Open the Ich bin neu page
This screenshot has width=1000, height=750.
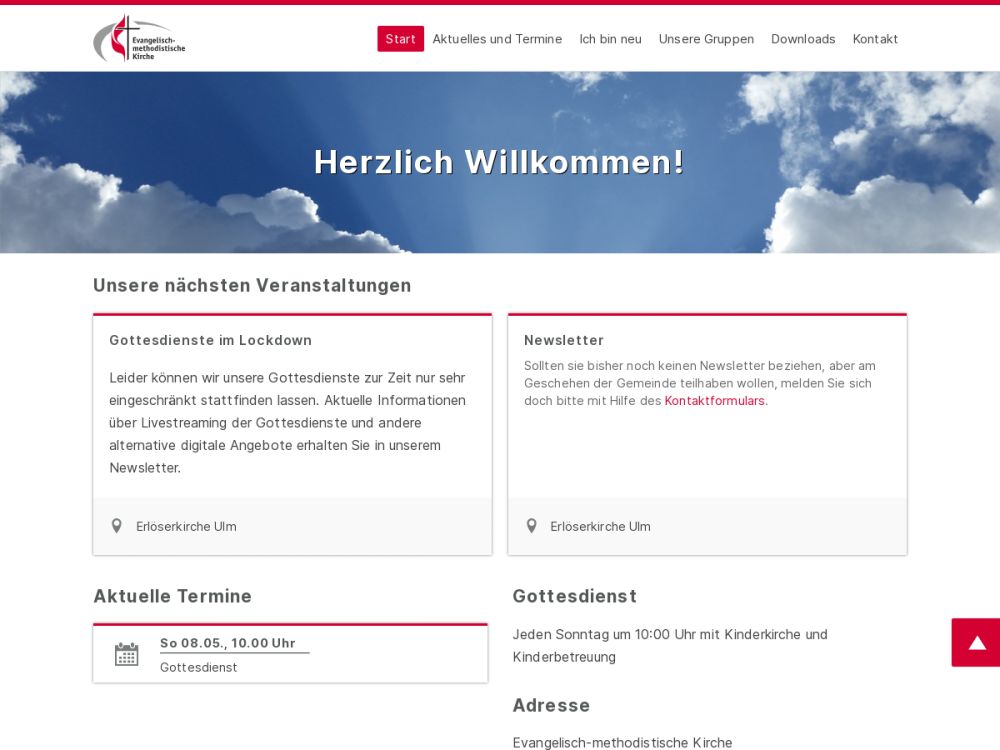pos(610,39)
